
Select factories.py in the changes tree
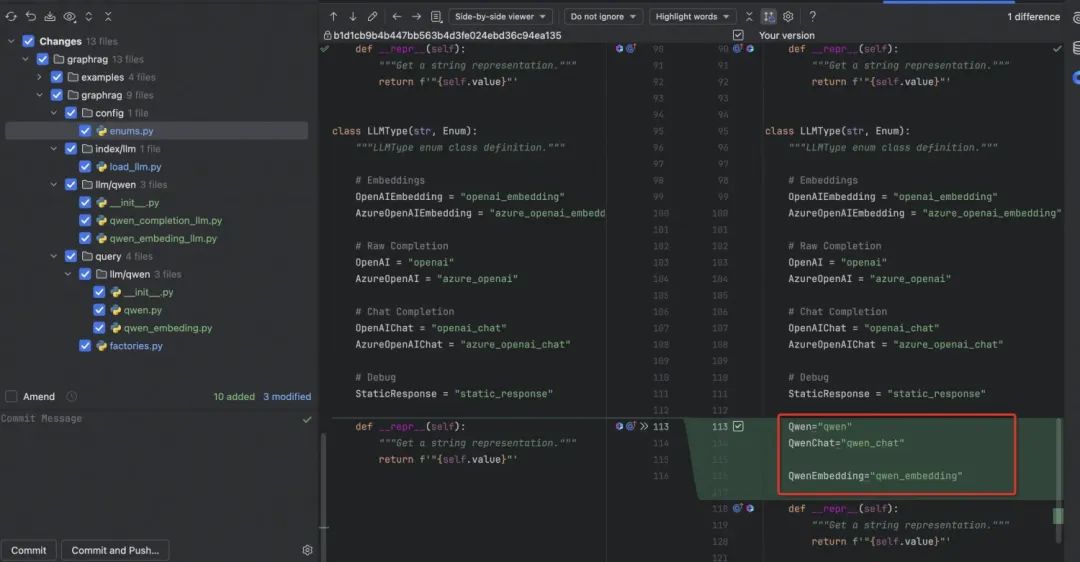tap(135, 346)
